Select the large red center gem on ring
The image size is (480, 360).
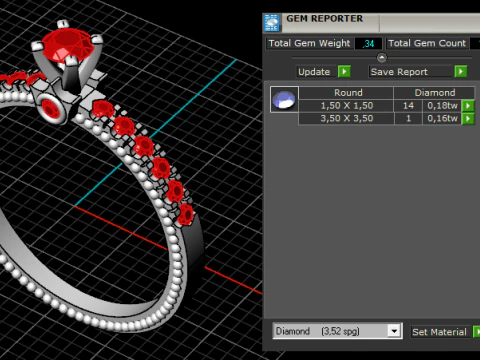tap(67, 45)
